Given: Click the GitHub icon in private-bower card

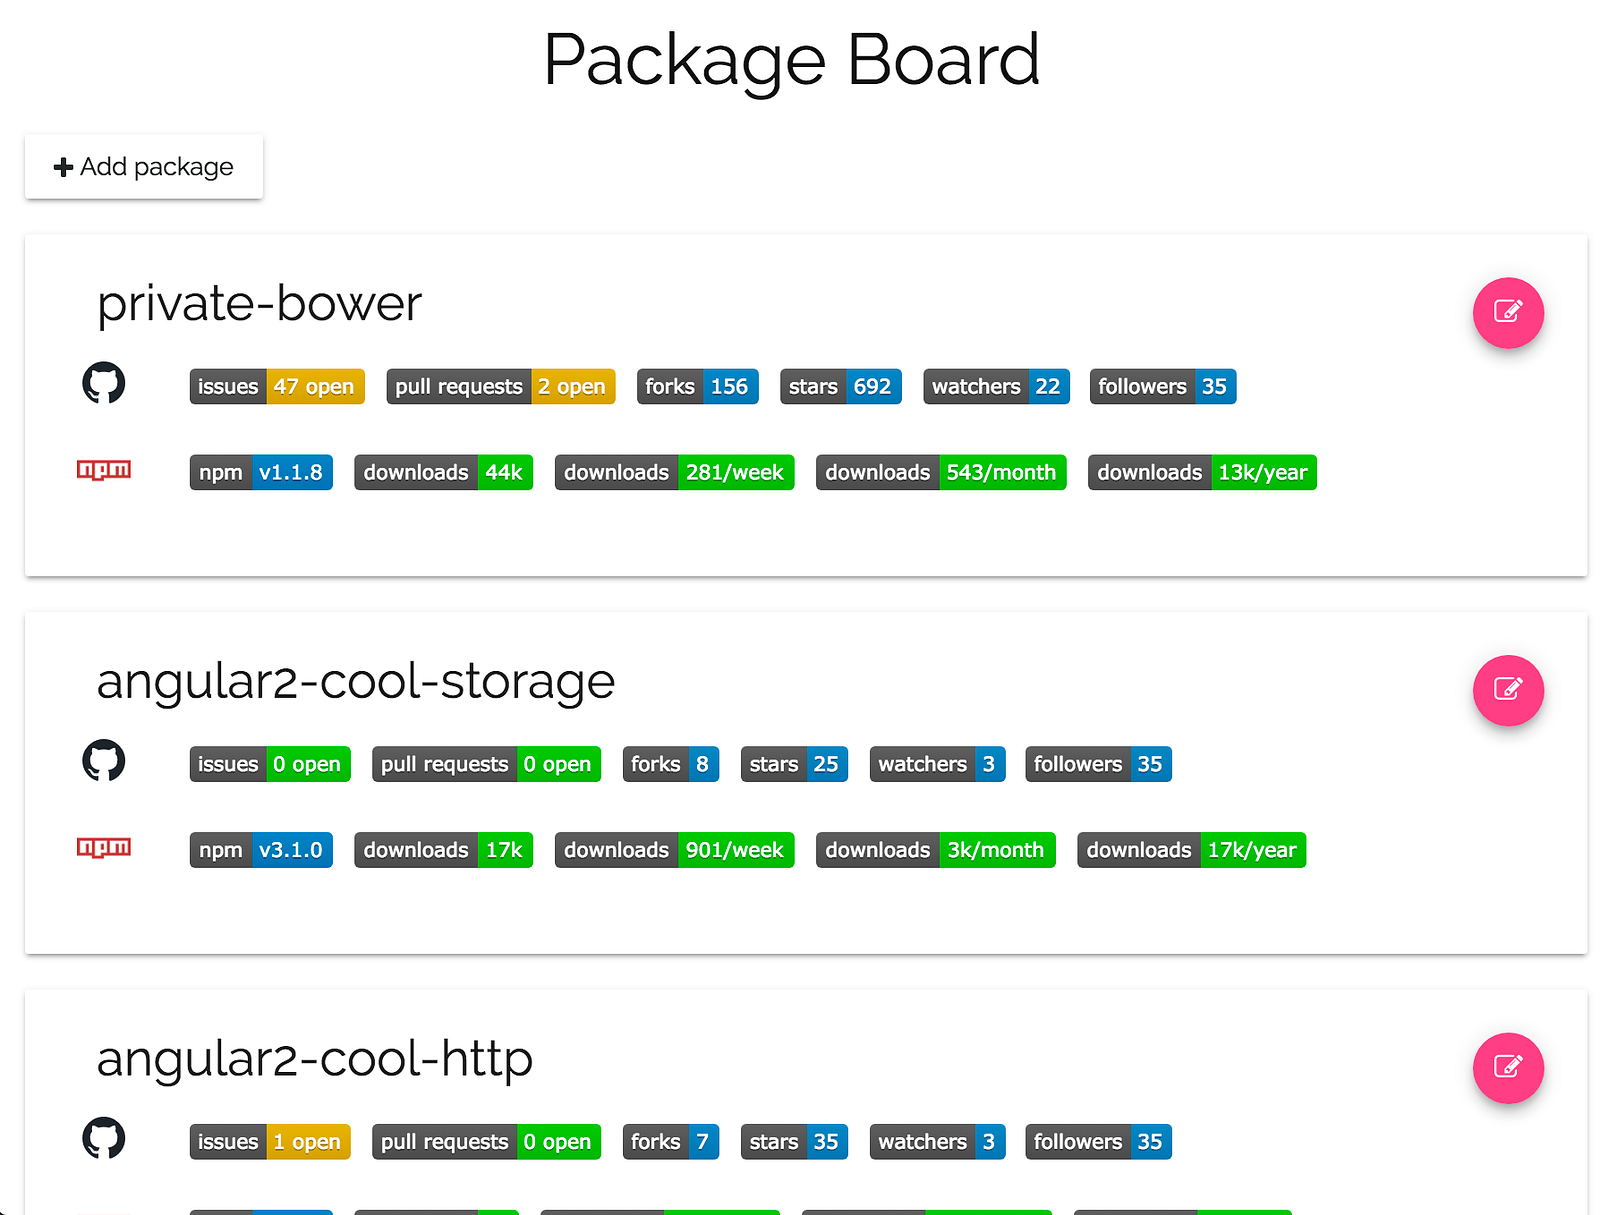Looking at the screenshot, I should [104, 383].
